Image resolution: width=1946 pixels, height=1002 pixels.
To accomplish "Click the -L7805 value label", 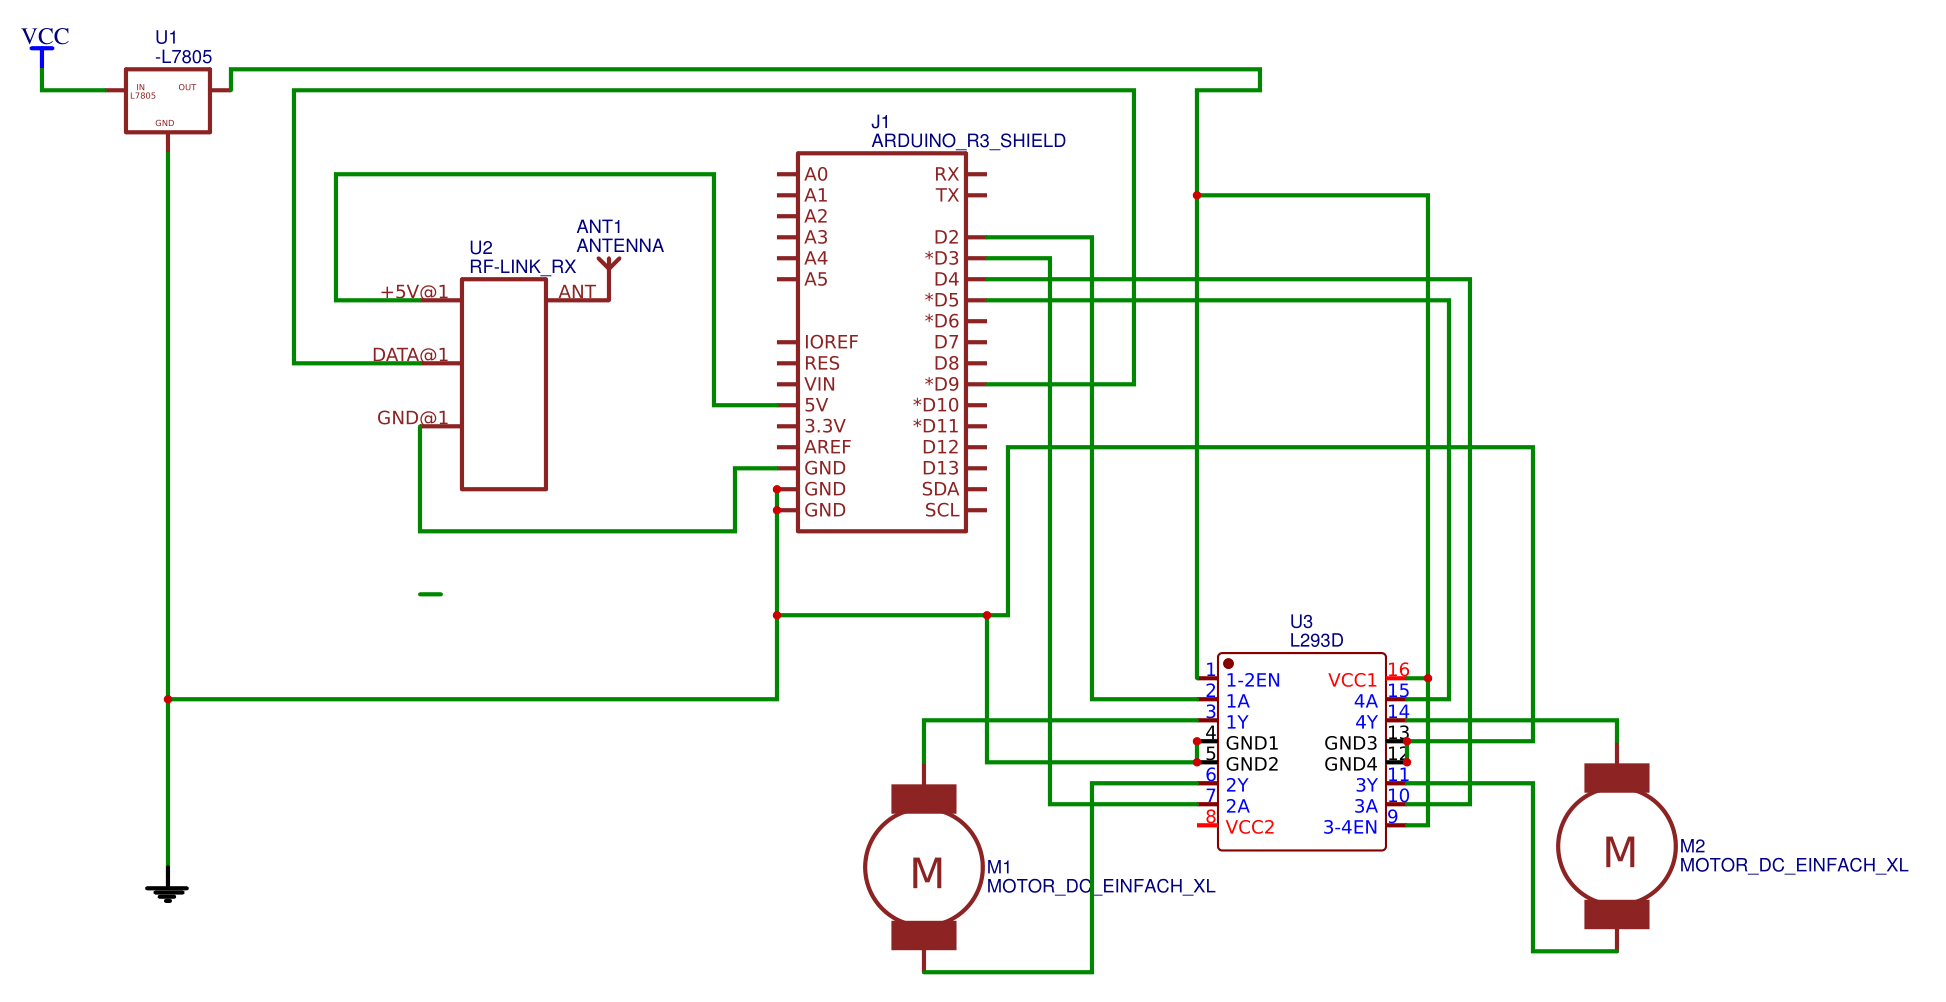I will click(x=184, y=57).
